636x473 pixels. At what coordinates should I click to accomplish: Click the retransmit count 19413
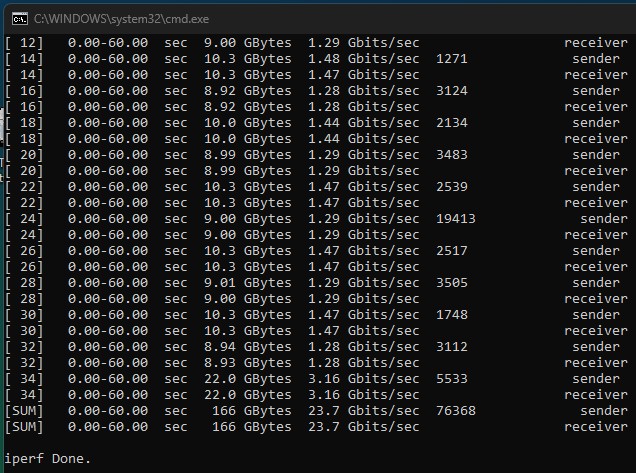(456, 219)
